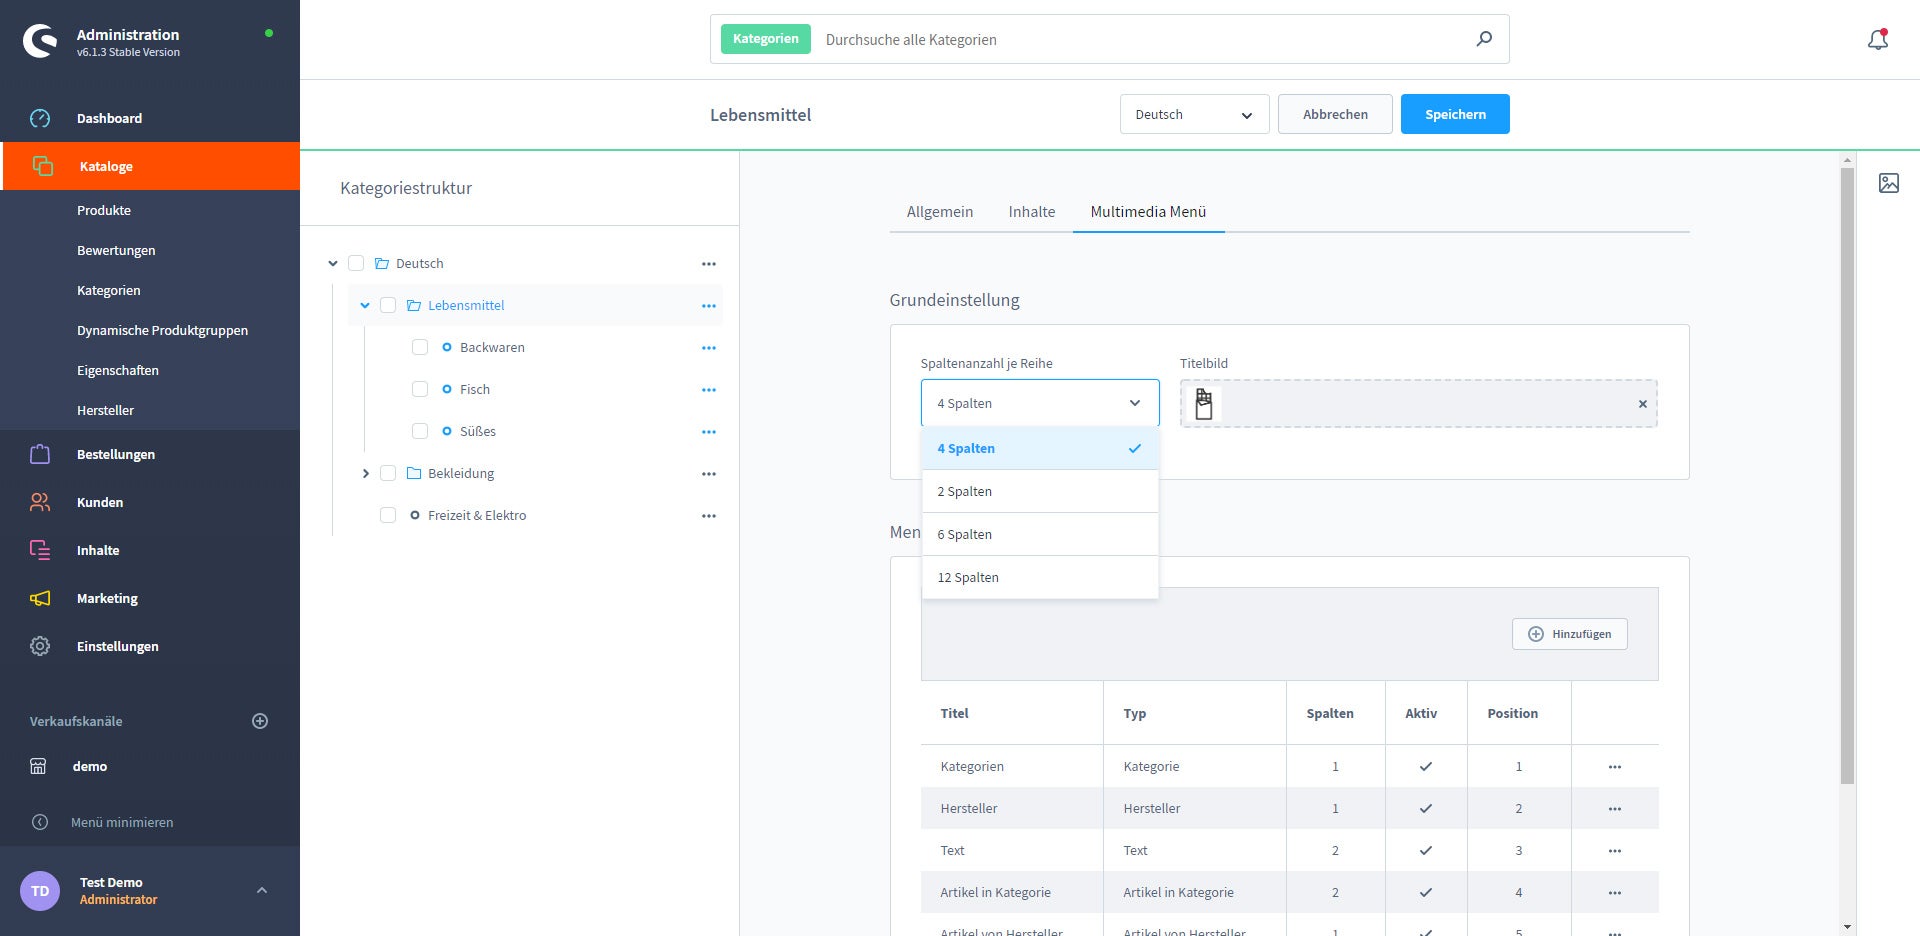Open the media sidebar image icon
This screenshot has height=936, width=1920.
(1889, 183)
